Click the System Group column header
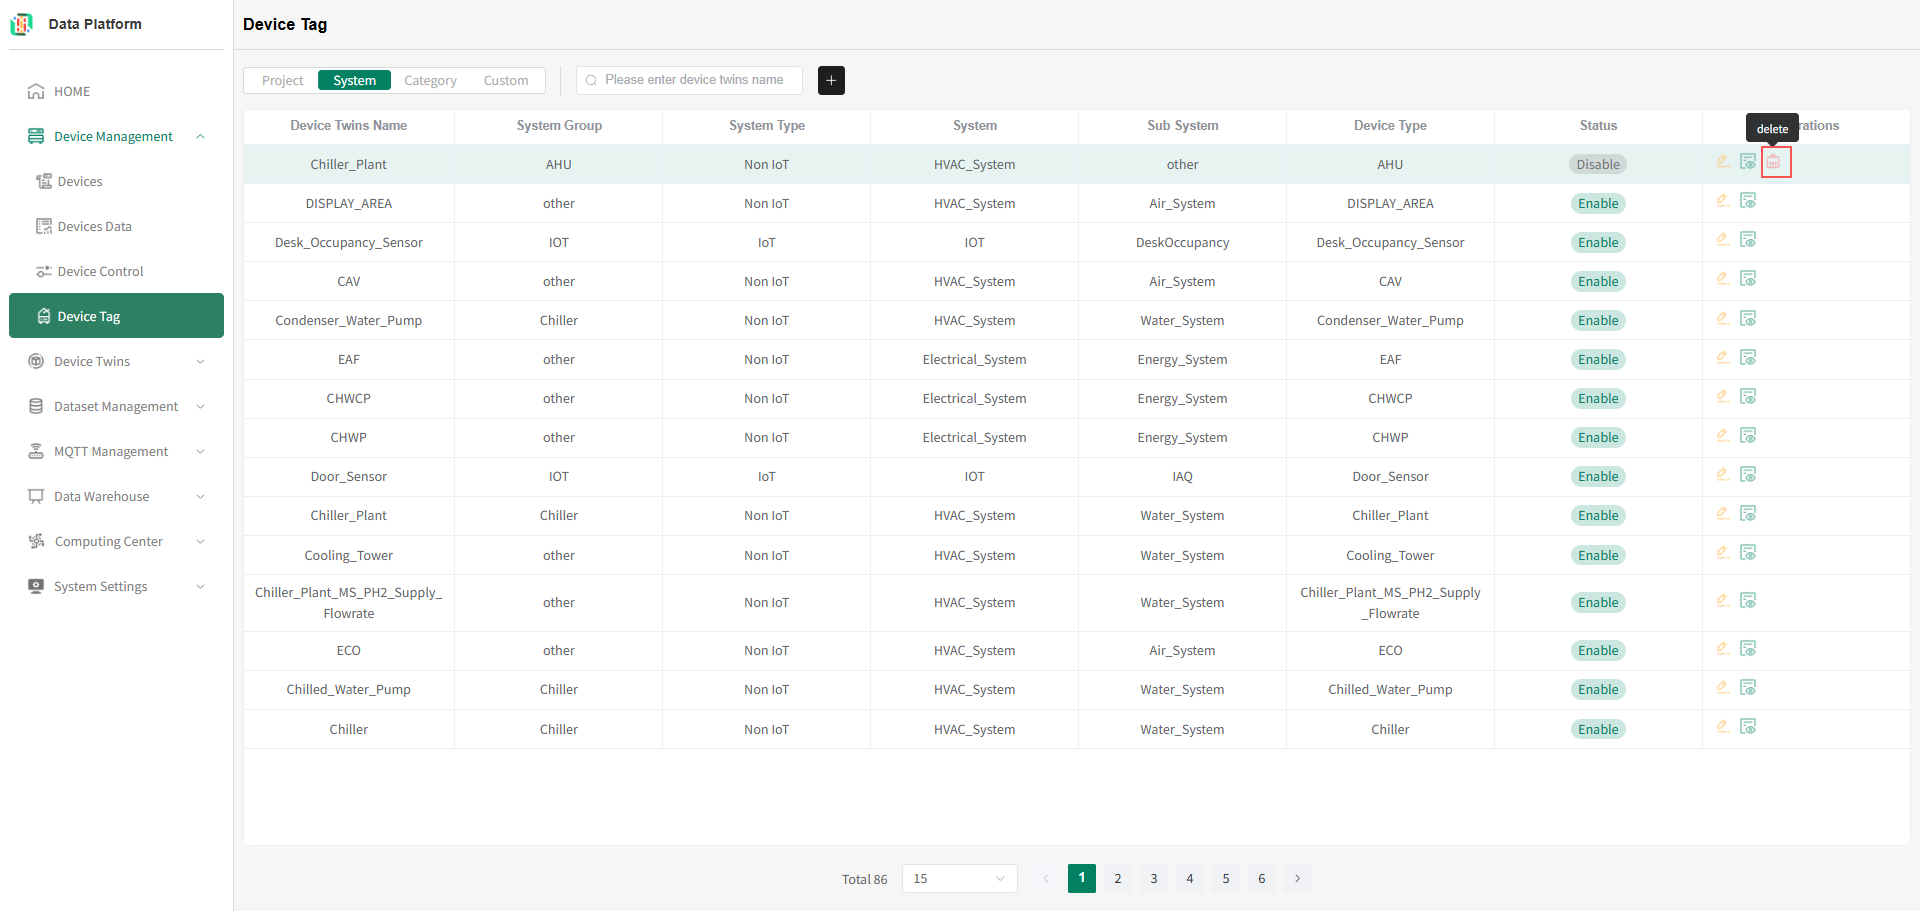Screen dimensions: 1920x911 (x=559, y=125)
